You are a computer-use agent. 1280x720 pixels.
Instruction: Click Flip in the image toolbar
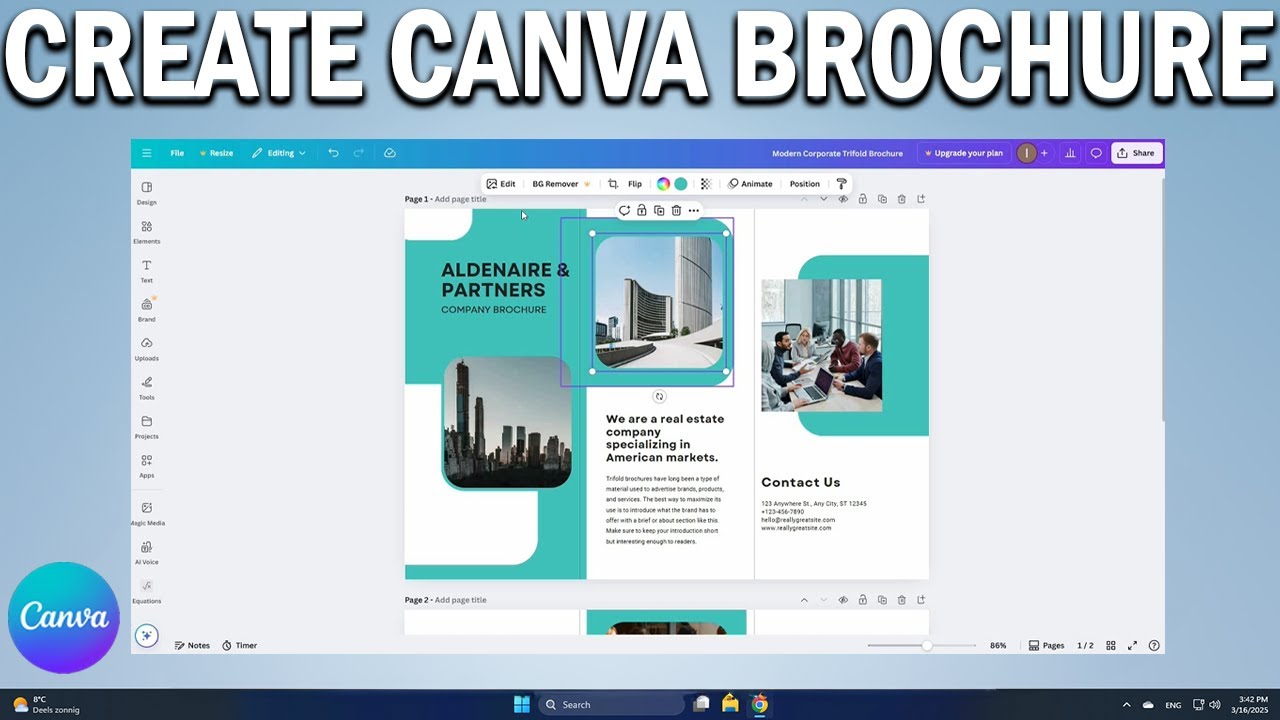click(x=635, y=184)
